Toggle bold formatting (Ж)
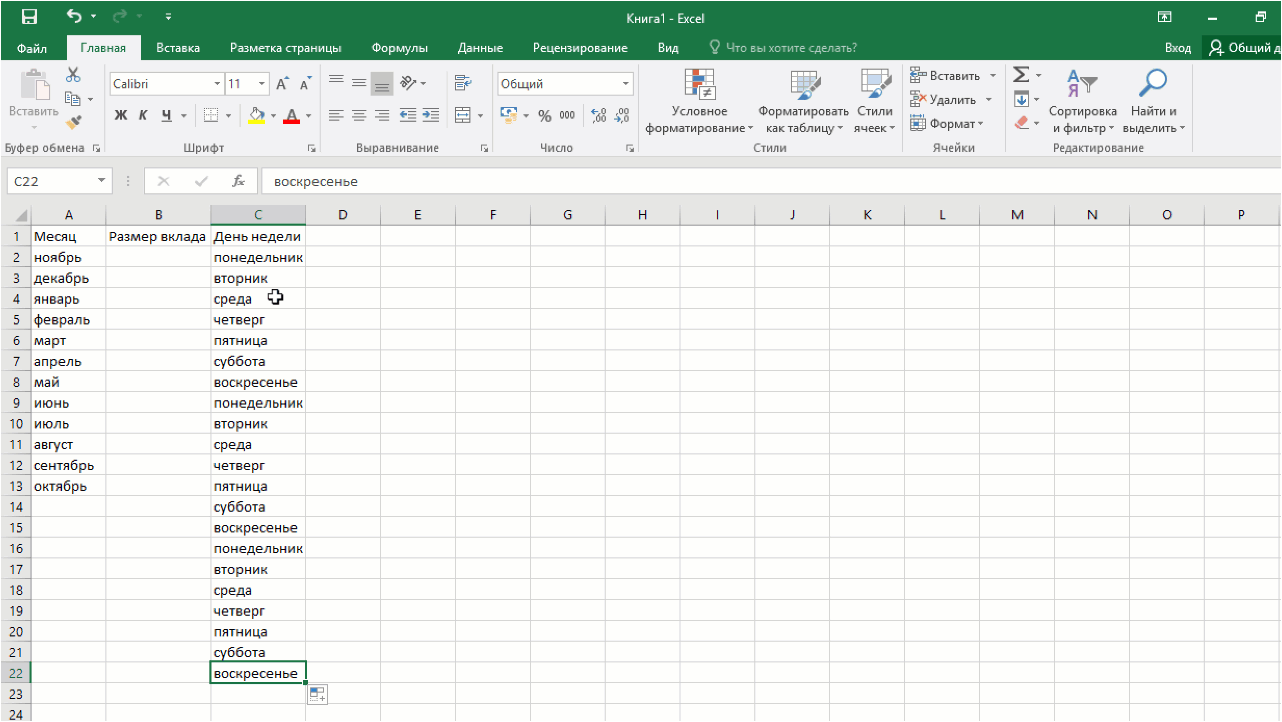The width and height of the screenshot is (1282, 722). [121, 115]
